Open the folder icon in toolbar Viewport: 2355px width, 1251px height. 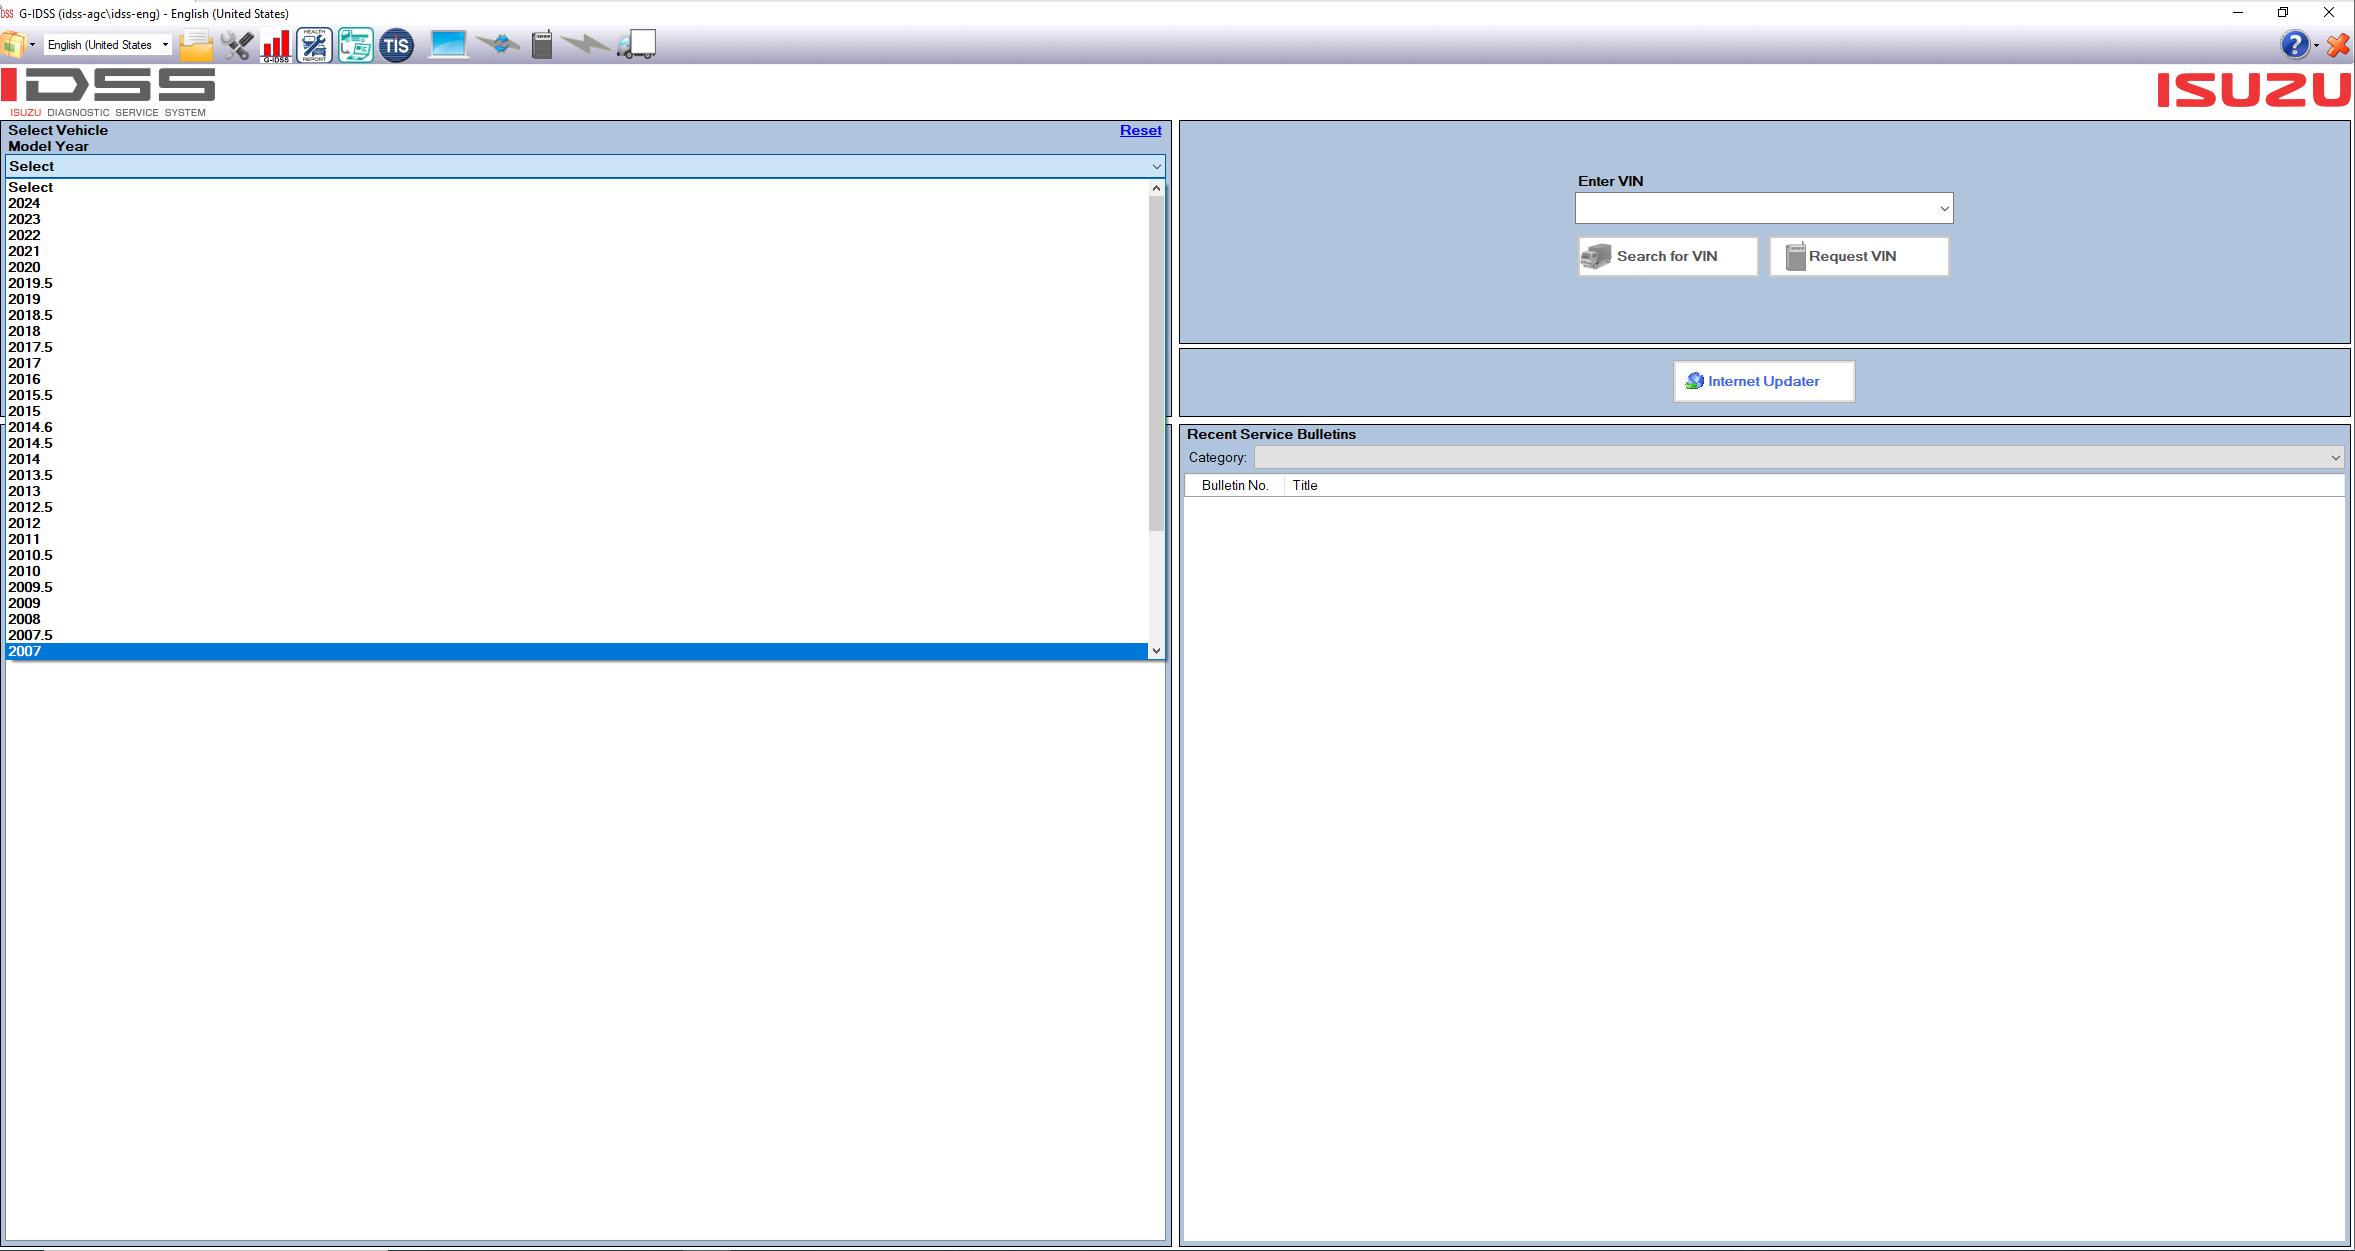tap(196, 45)
